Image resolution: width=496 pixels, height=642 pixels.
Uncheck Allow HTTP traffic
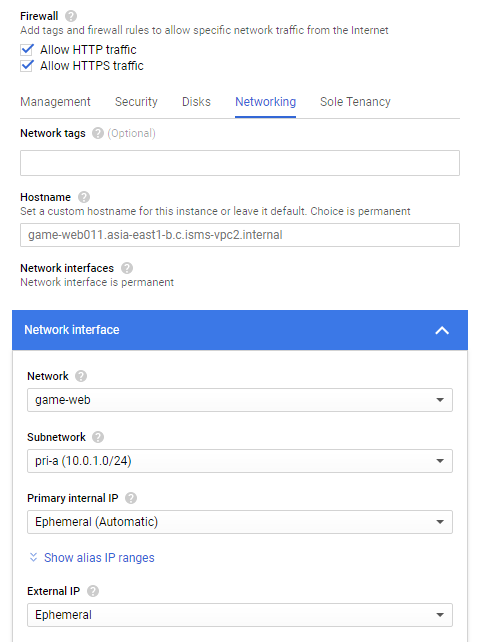point(27,50)
